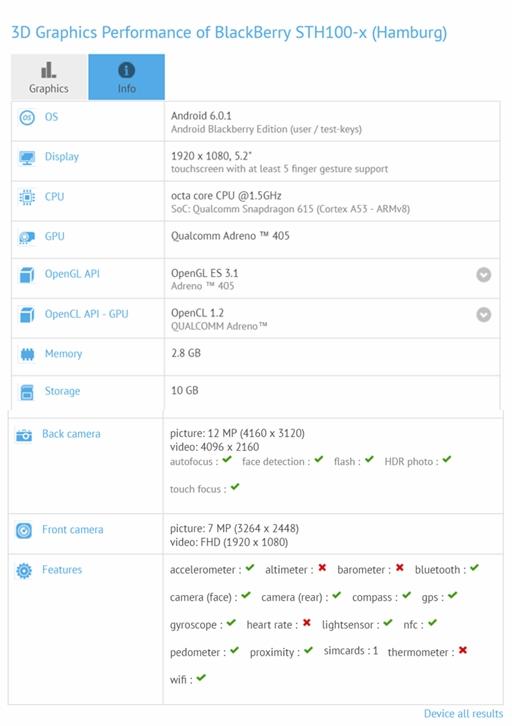Expand the OpenCL 1.2 details
Viewport: 512px width, 726px height.
[484, 315]
